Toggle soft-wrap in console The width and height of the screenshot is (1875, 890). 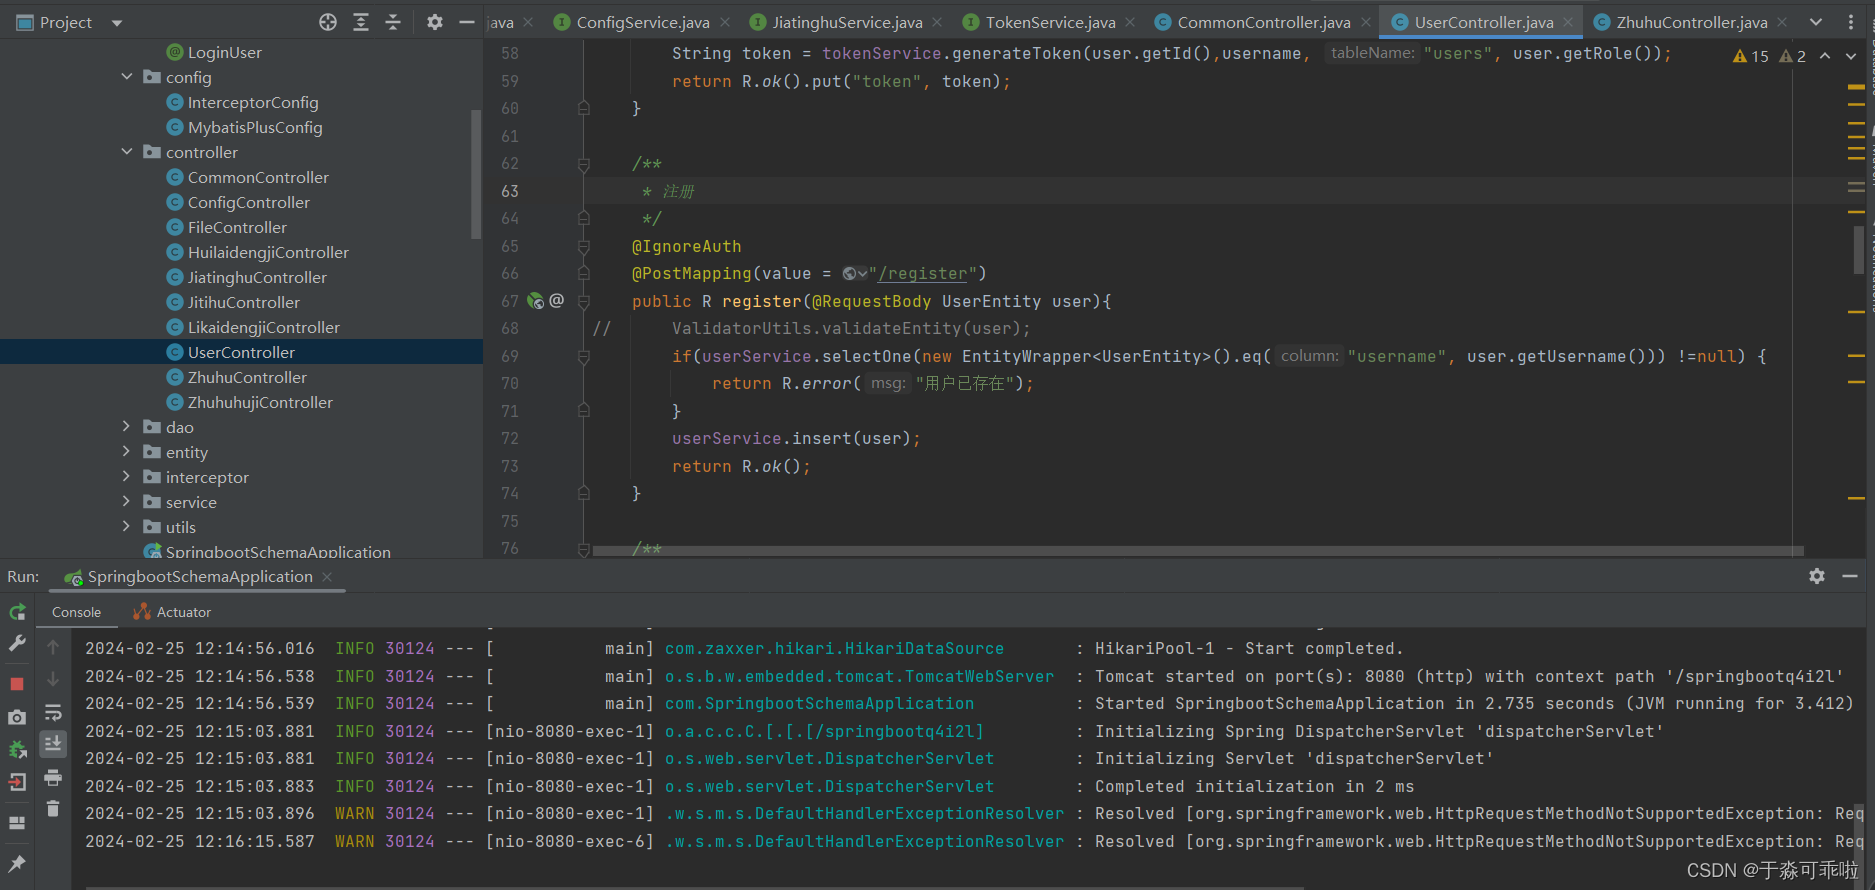tap(53, 713)
